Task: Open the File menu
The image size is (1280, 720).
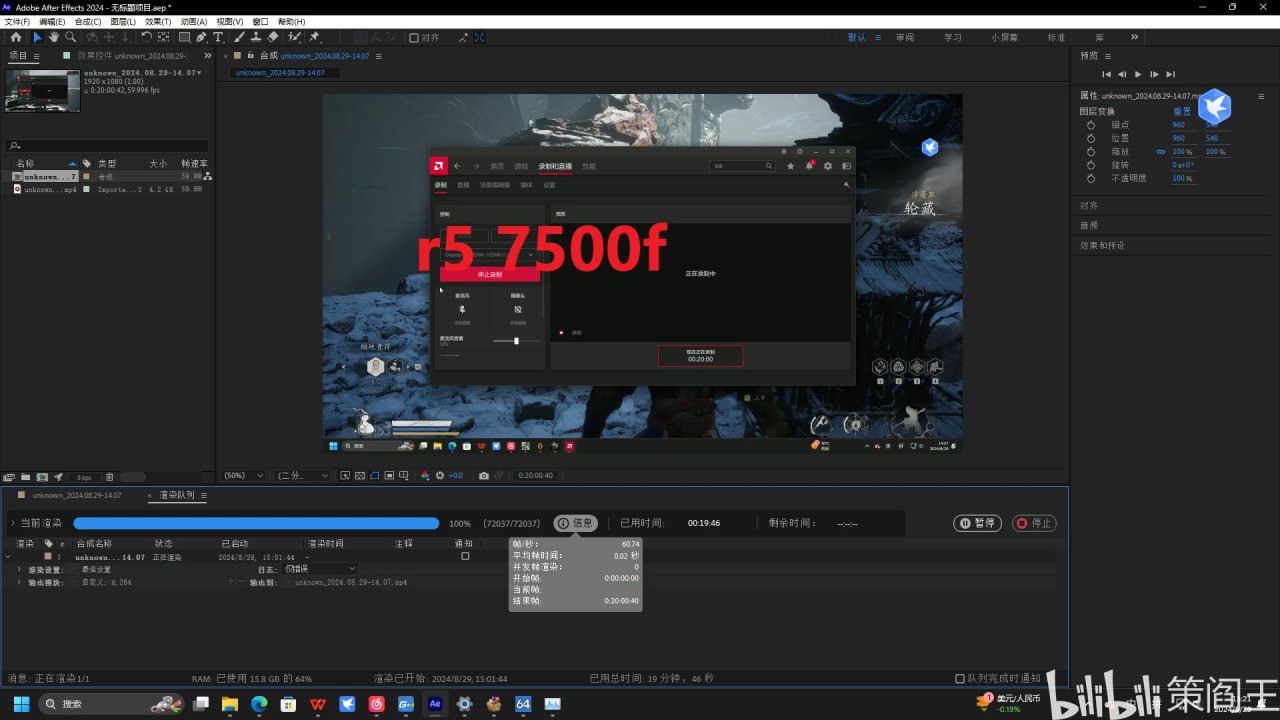Action: (17, 21)
